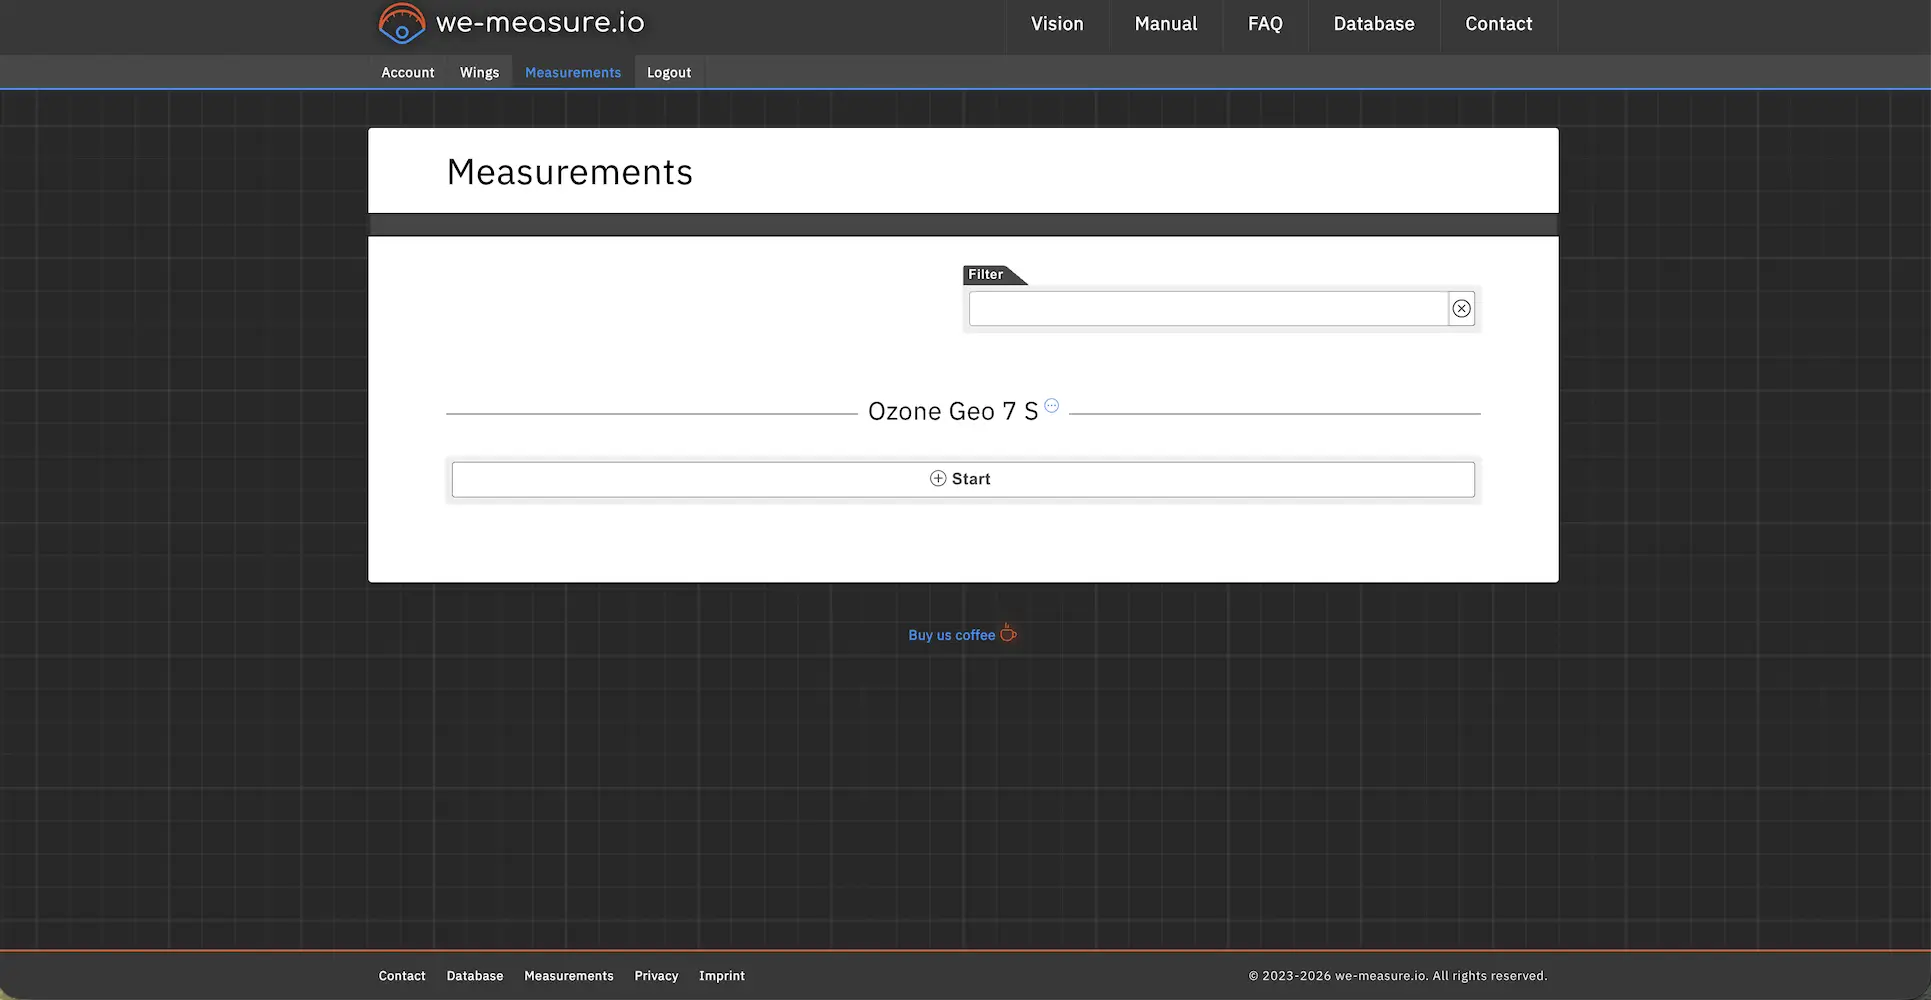Click the we-measure.io logo icon
Image resolution: width=1931 pixels, height=1000 pixels.
[402, 23]
